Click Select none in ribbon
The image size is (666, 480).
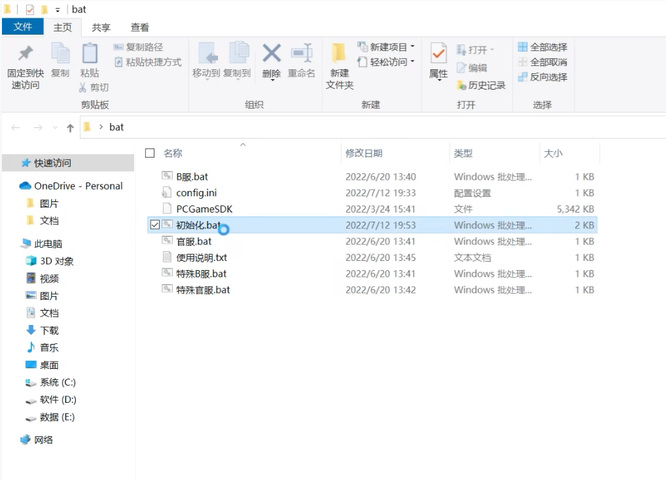(x=542, y=62)
